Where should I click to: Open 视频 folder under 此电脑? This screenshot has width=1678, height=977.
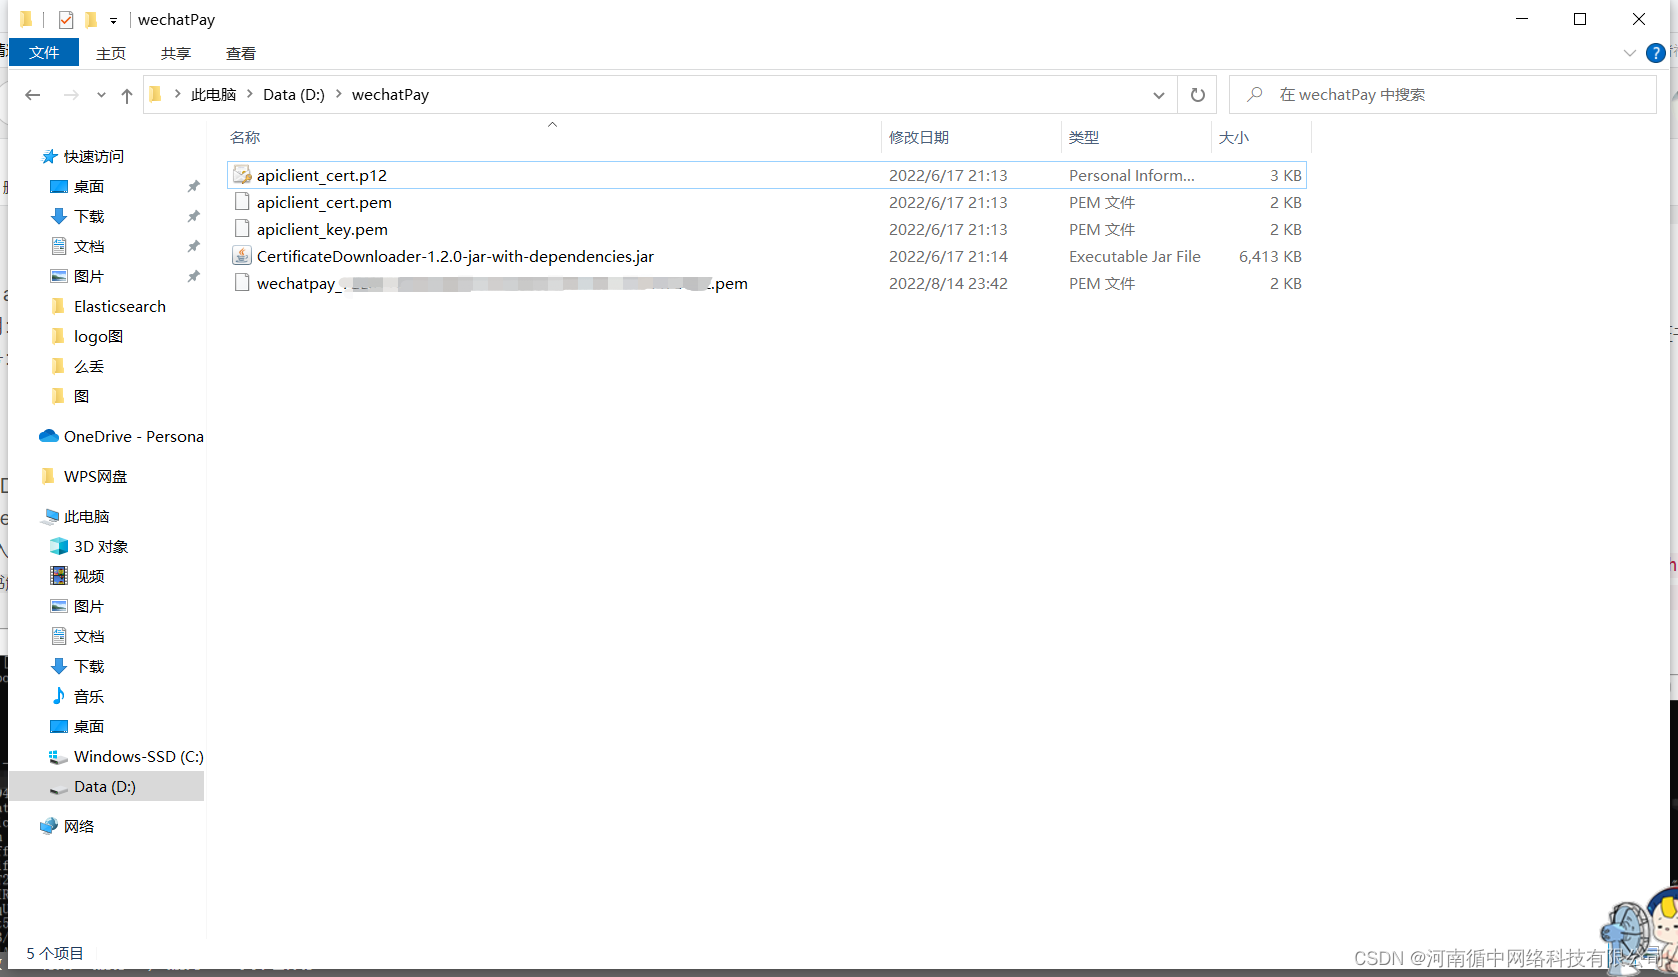89,577
